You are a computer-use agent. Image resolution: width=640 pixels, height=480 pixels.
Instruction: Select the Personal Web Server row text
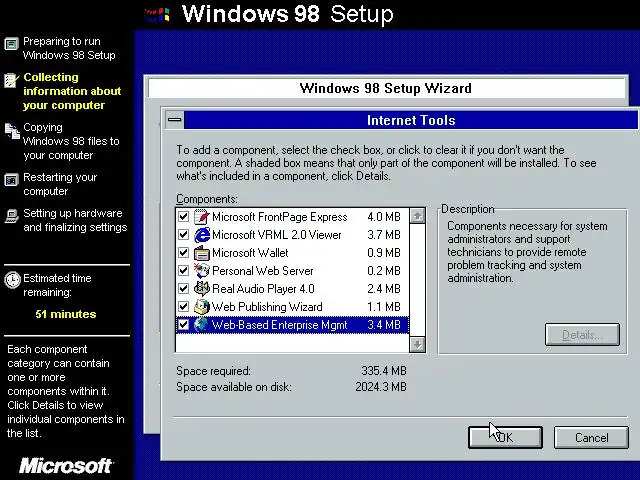pyautogui.click(x=262, y=271)
